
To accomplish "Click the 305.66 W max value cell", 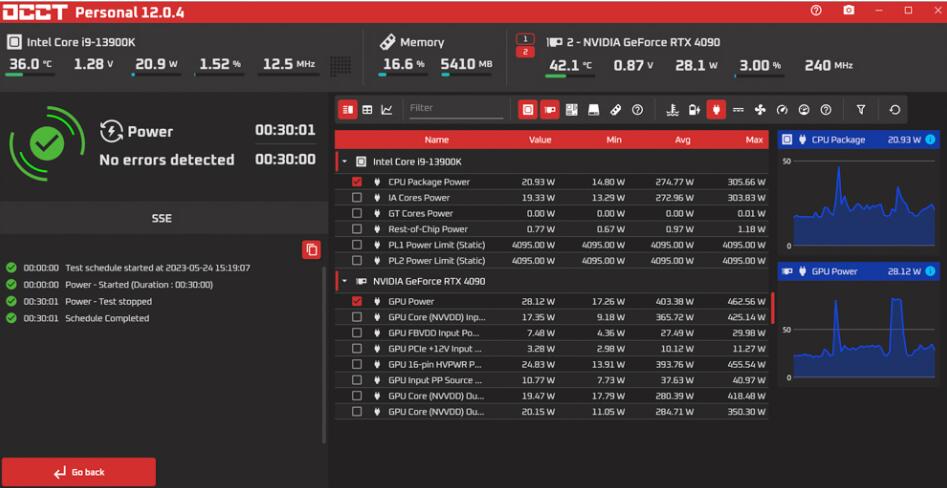I will [x=746, y=182].
